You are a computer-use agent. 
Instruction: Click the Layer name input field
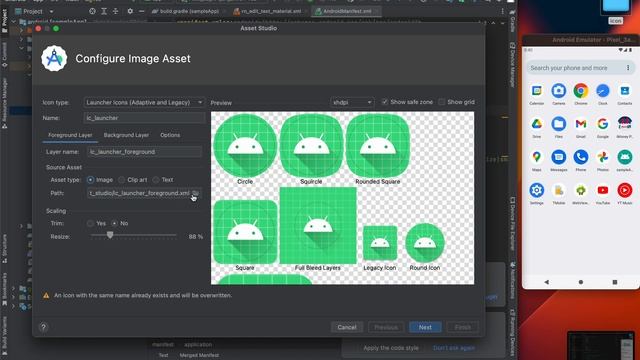[x=144, y=152]
